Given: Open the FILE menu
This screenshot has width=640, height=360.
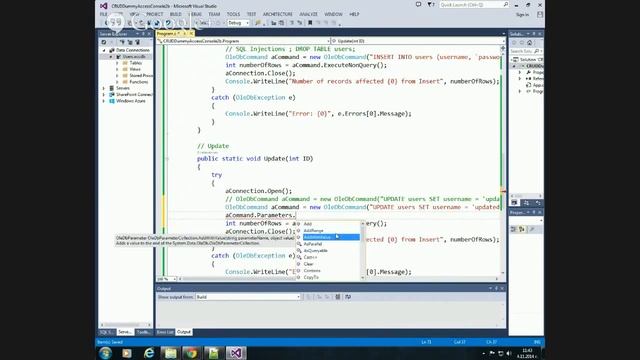Looking at the screenshot, I should pos(104,14).
